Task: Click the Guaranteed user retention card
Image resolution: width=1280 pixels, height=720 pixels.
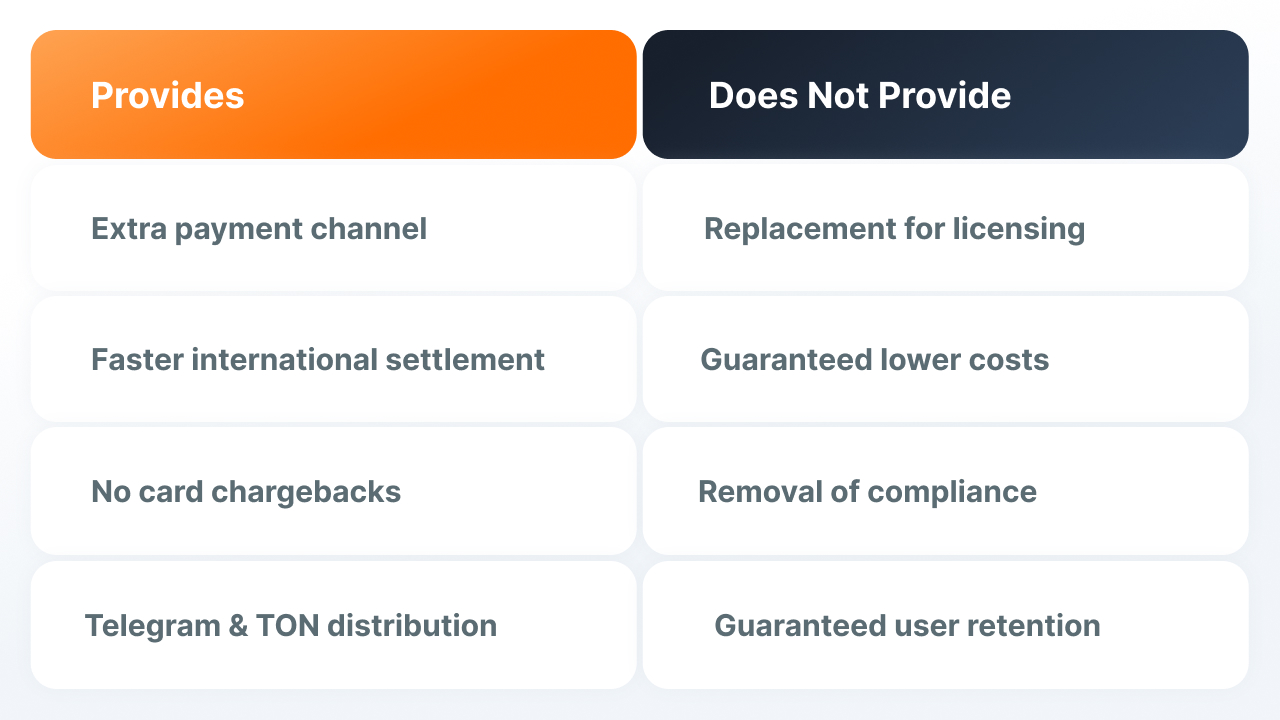Action: [946, 625]
